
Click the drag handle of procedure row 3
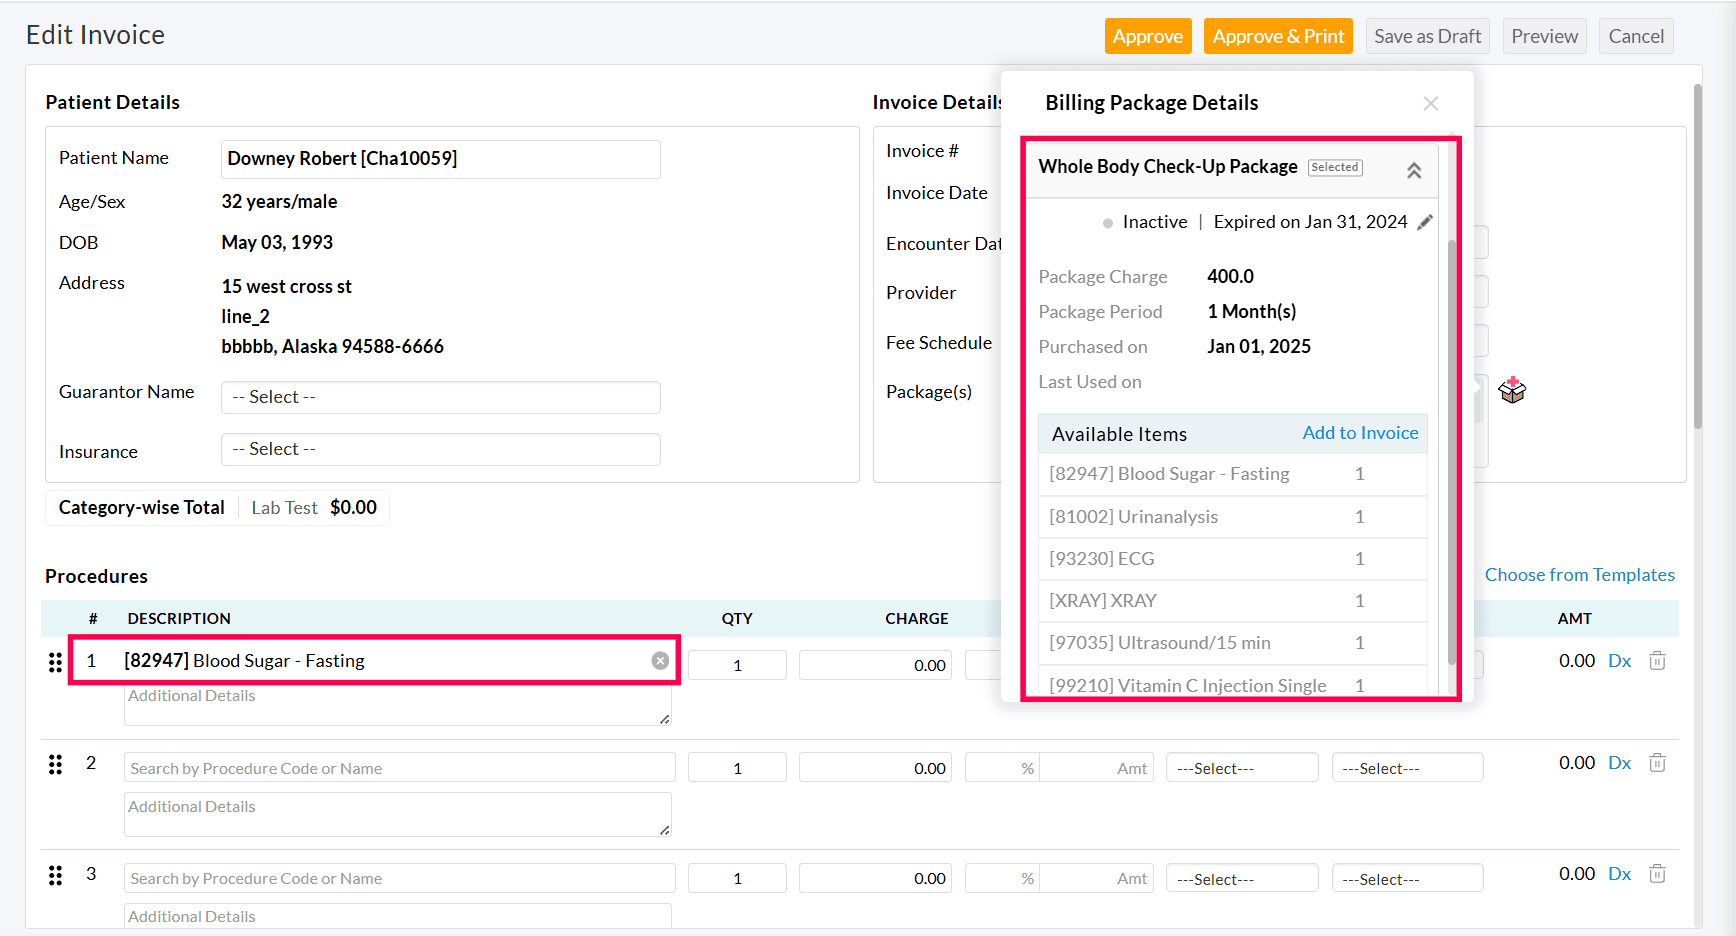click(55, 876)
